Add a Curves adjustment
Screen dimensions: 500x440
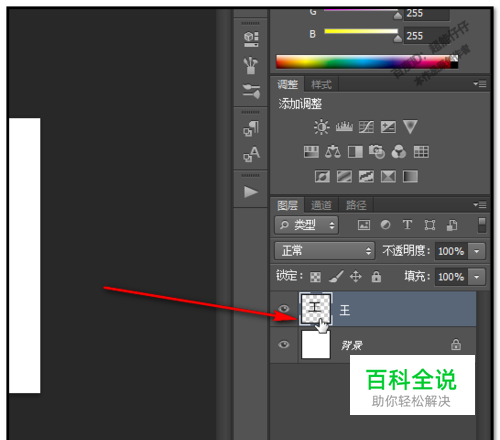366,127
